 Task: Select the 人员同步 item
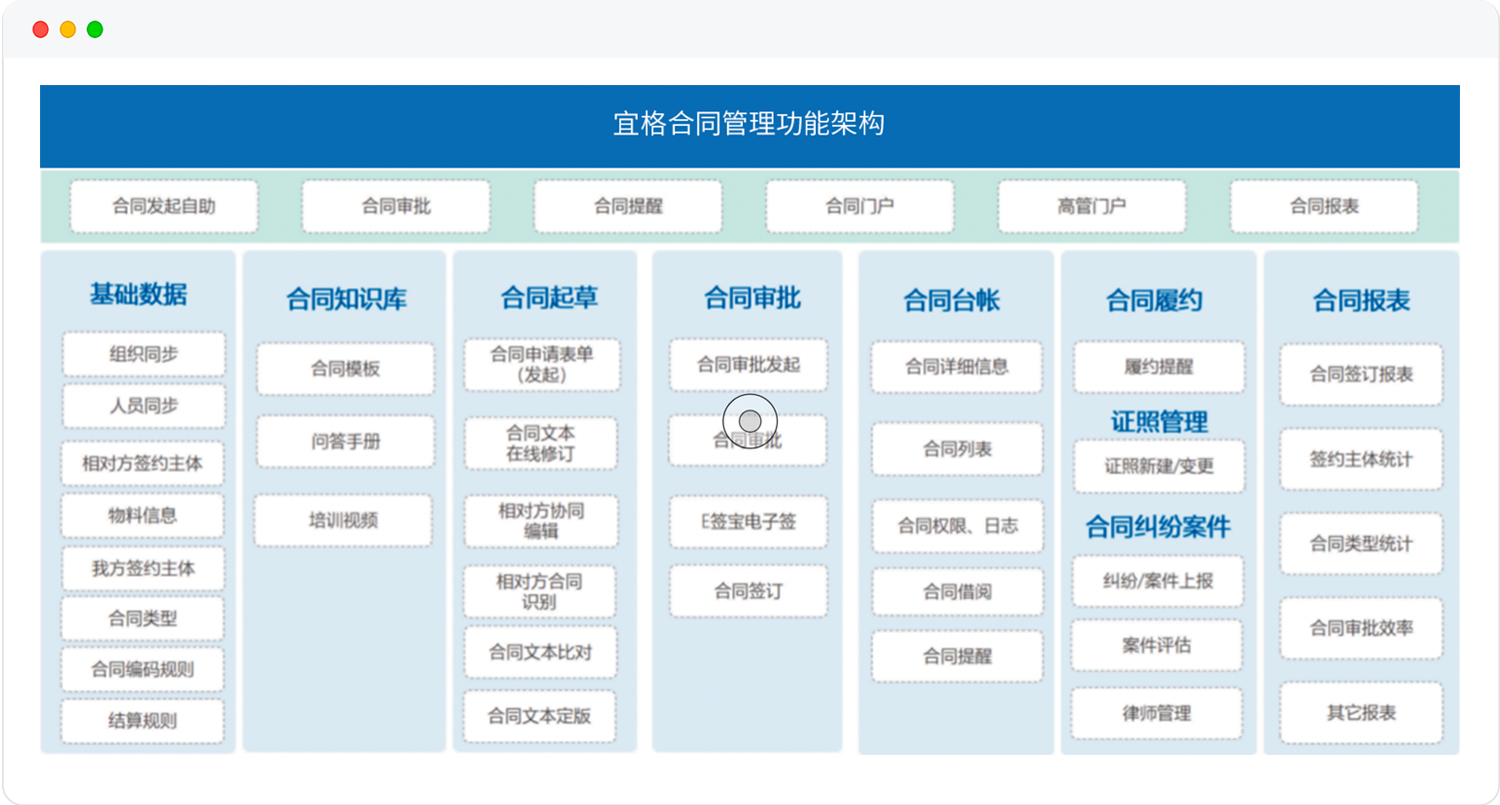(144, 407)
